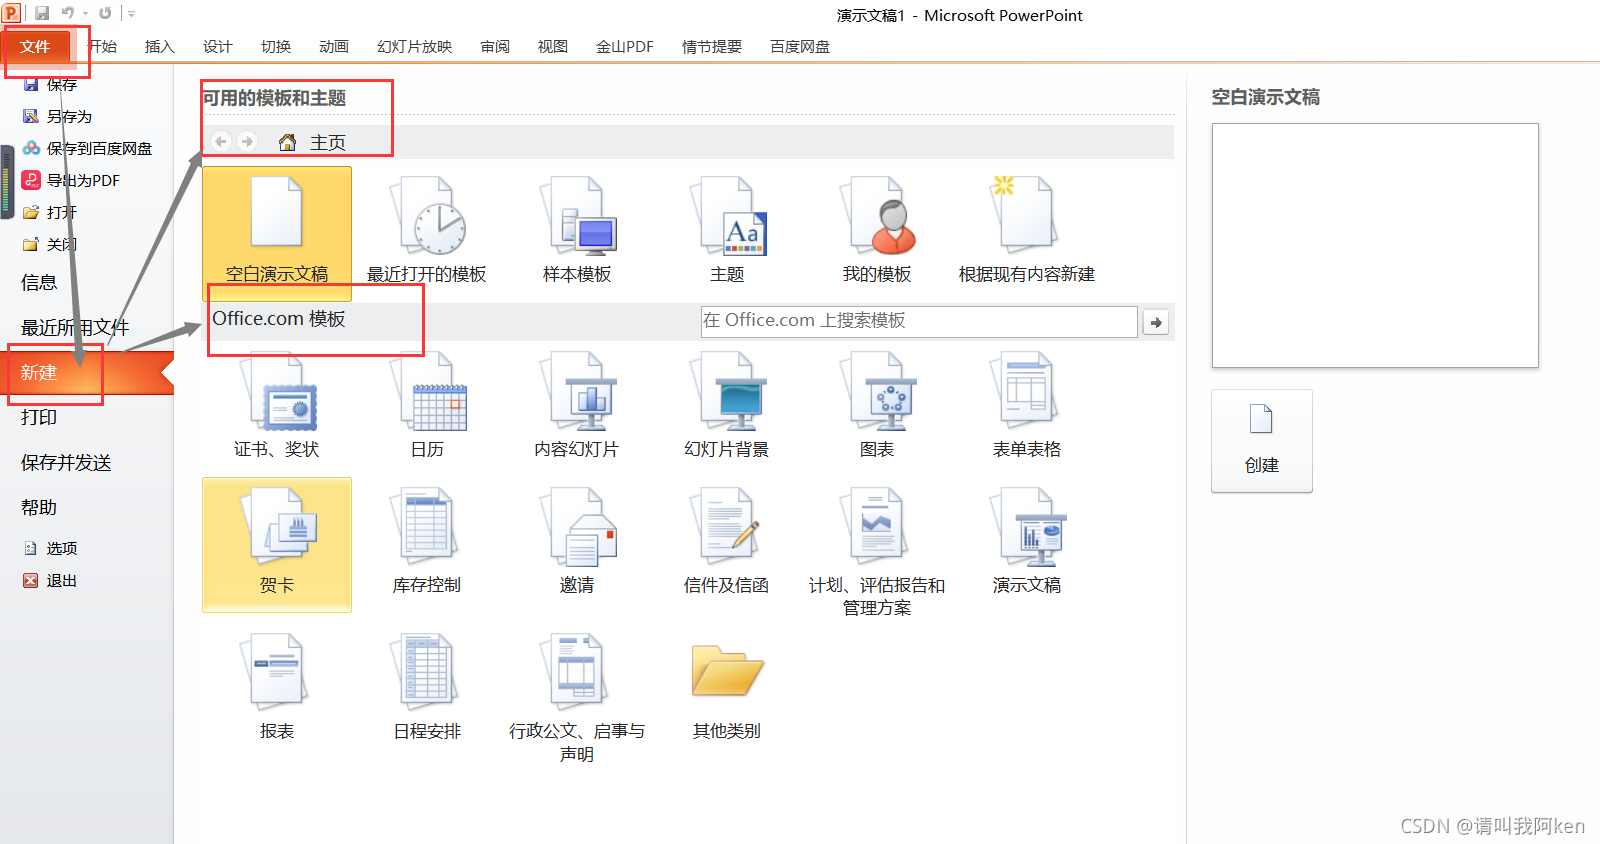Open the Greeting cards (贺卡) category
The height and width of the screenshot is (844, 1600).
coord(277,544)
